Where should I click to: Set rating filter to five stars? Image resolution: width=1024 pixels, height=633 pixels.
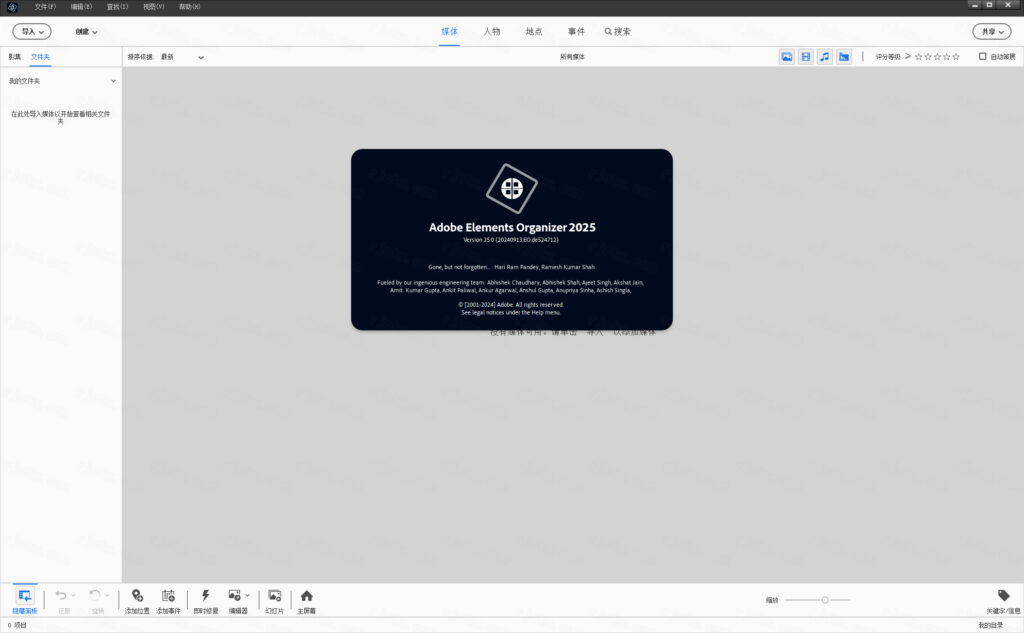956,57
